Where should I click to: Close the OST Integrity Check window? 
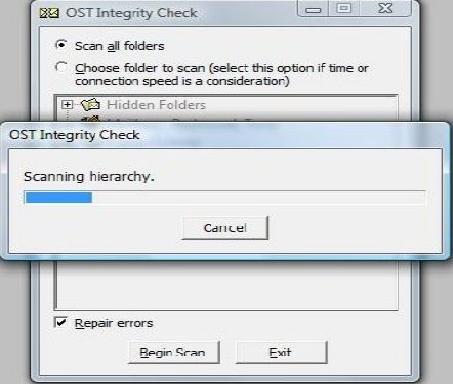click(385, 8)
